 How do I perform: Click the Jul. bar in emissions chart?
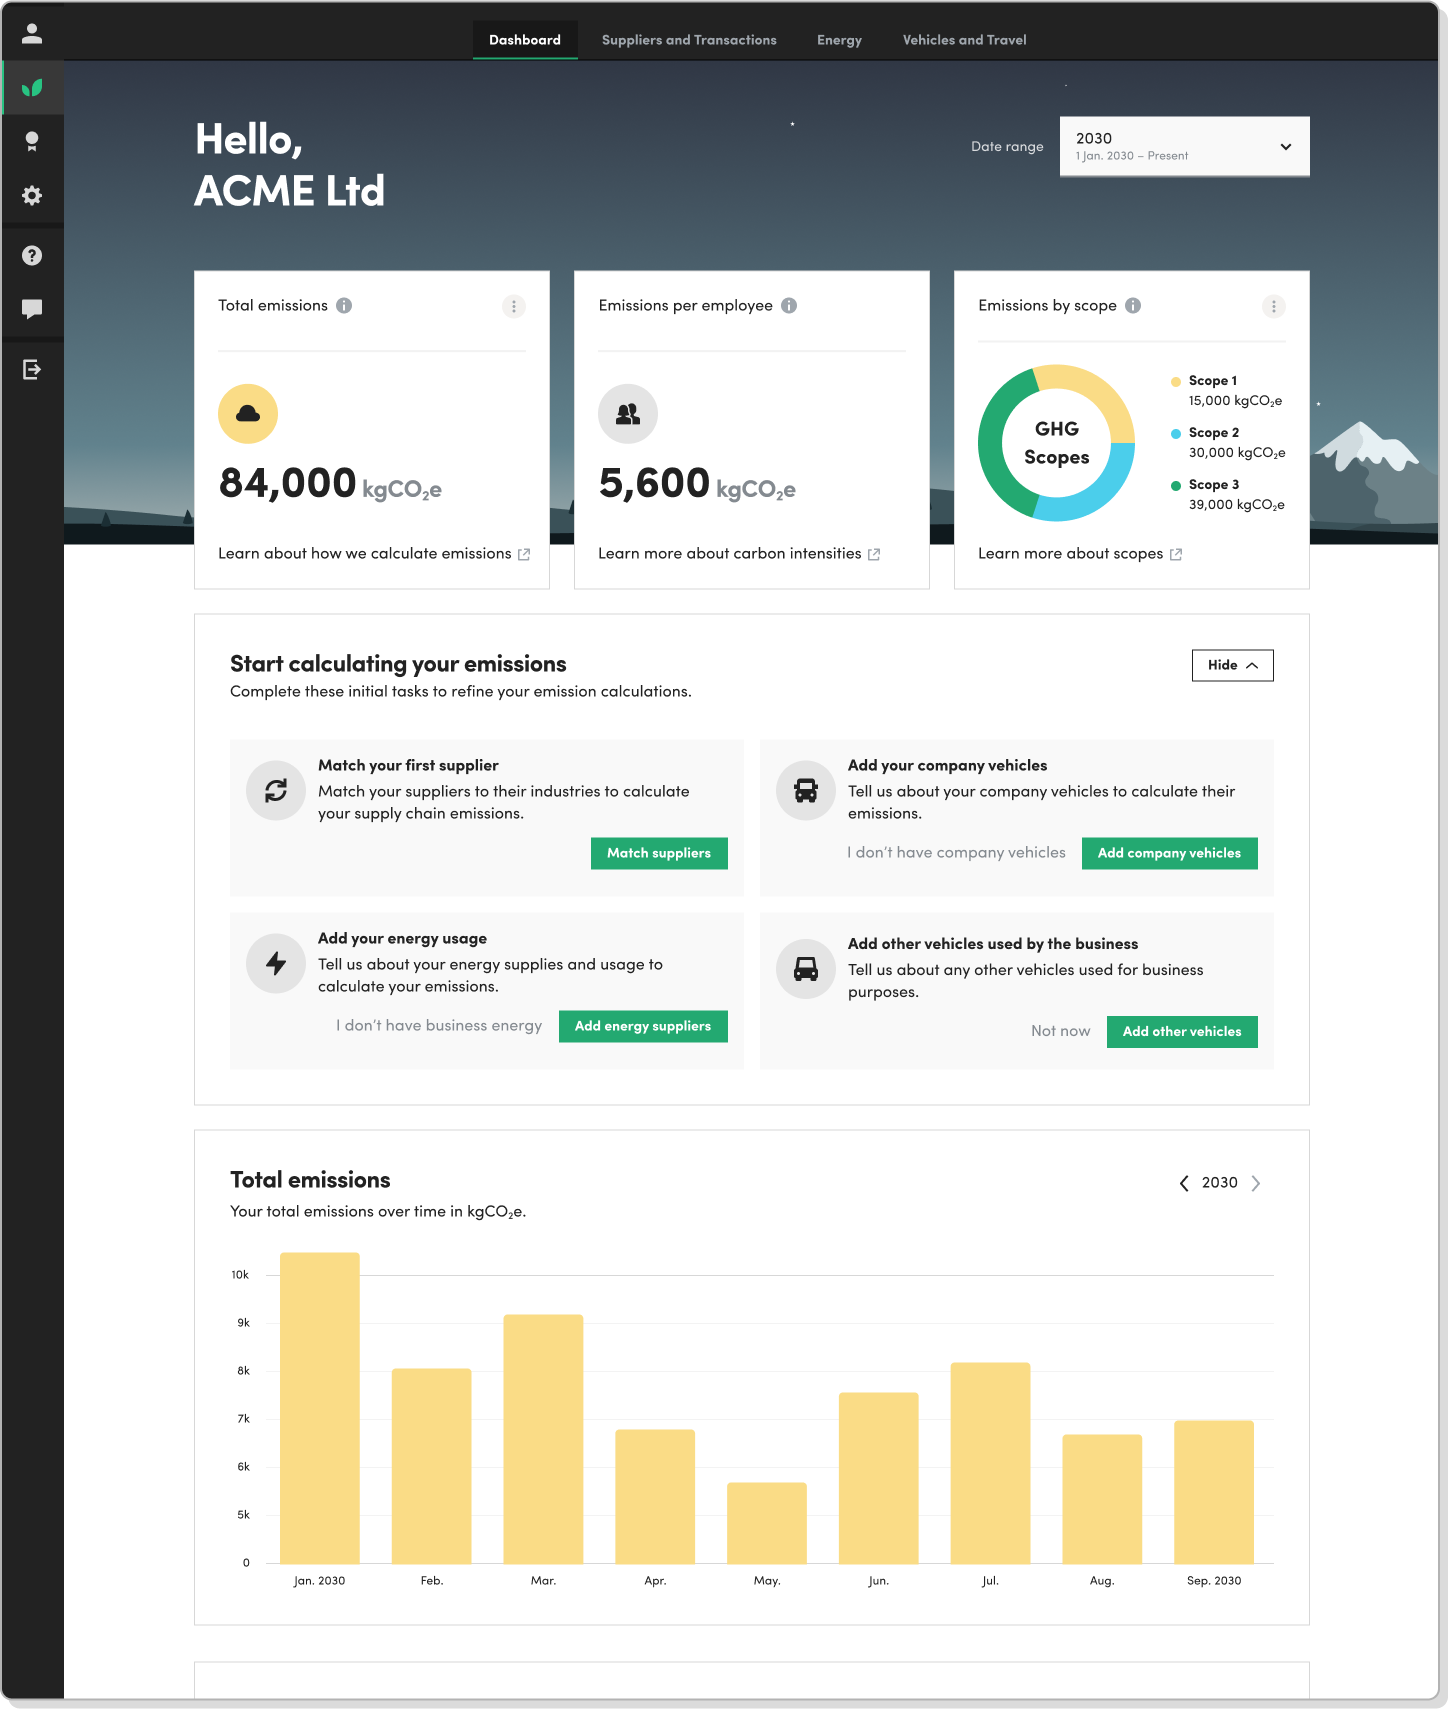coord(990,1463)
